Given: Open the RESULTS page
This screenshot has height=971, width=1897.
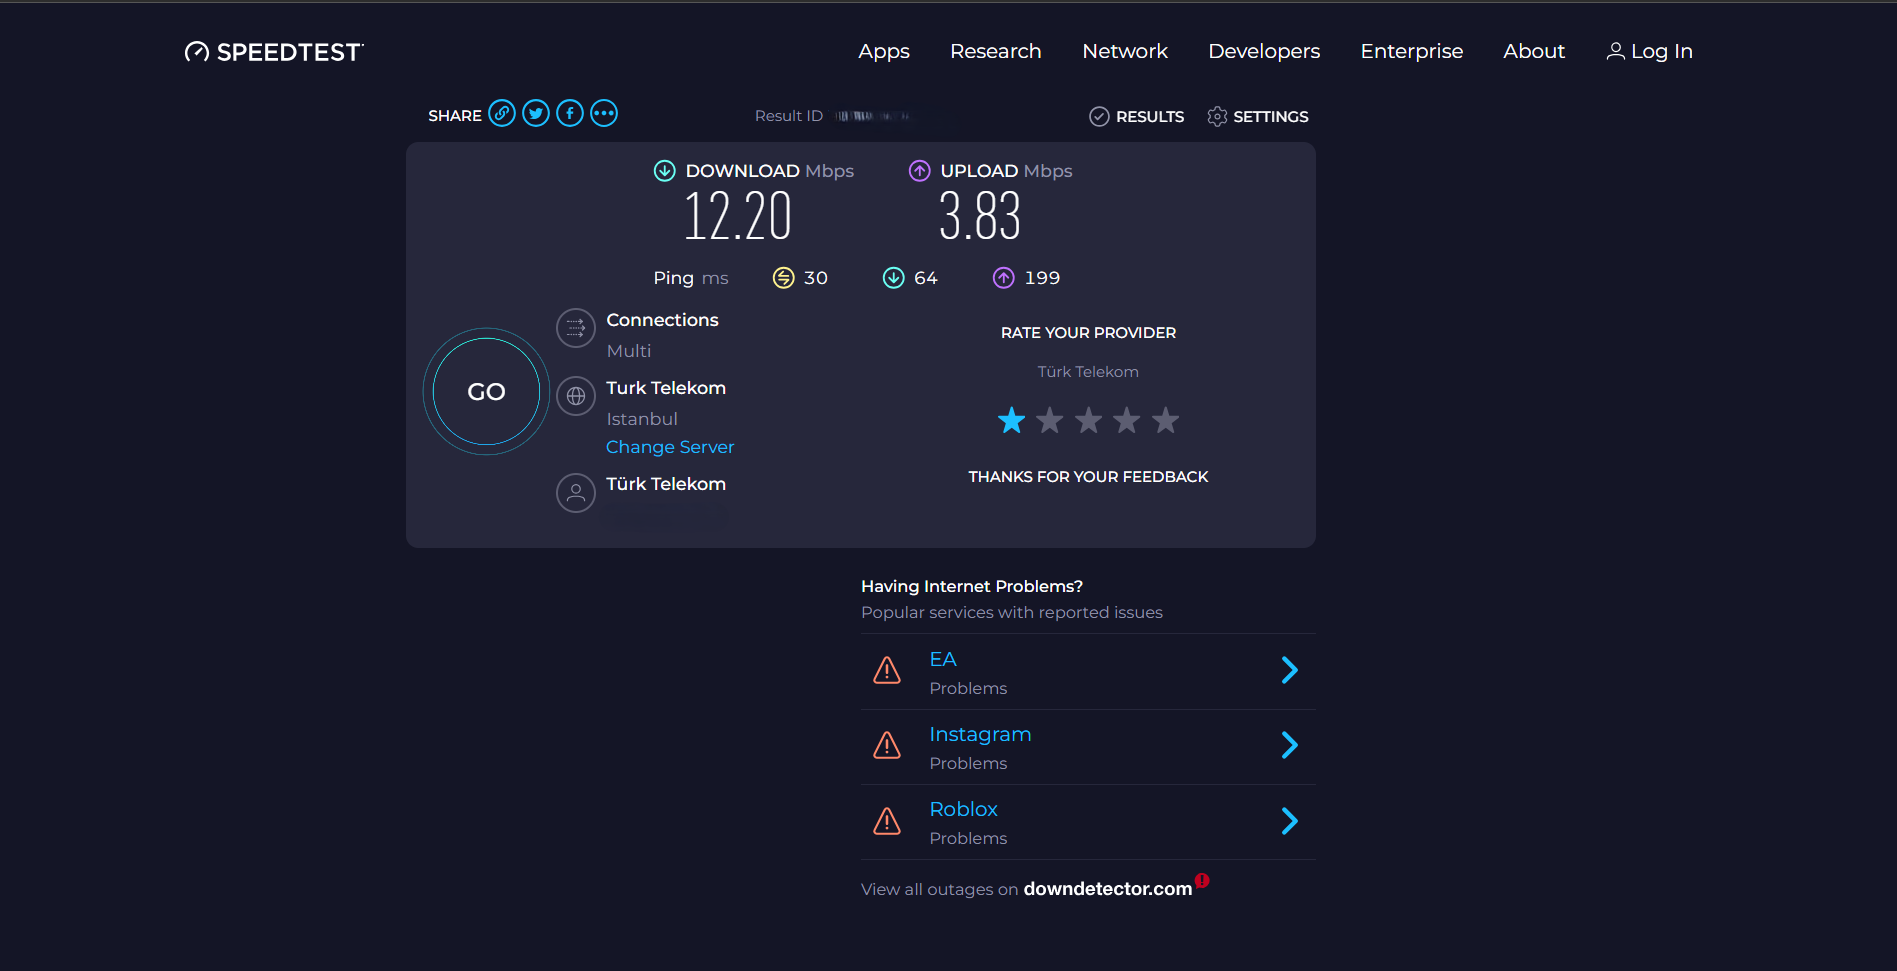Looking at the screenshot, I should pyautogui.click(x=1150, y=117).
